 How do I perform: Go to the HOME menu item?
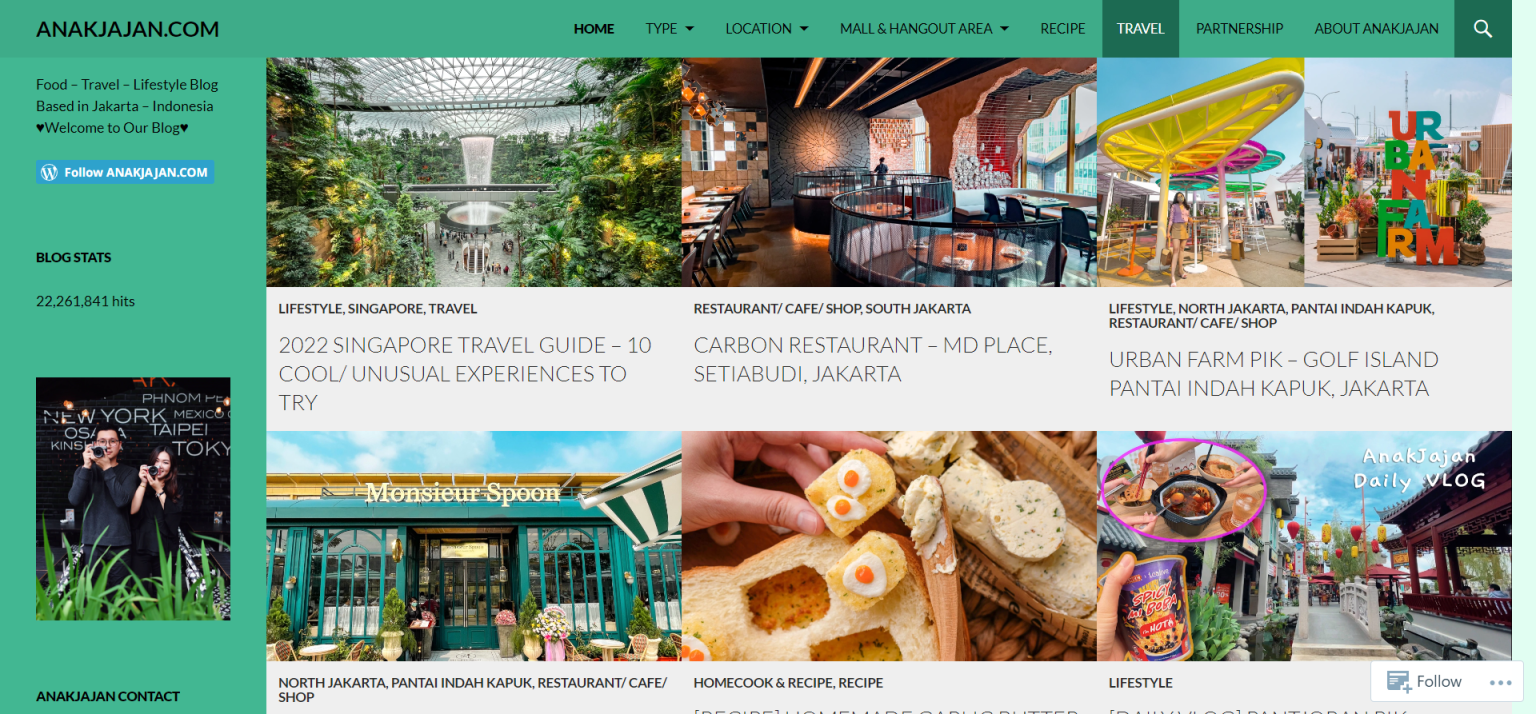pyautogui.click(x=594, y=29)
